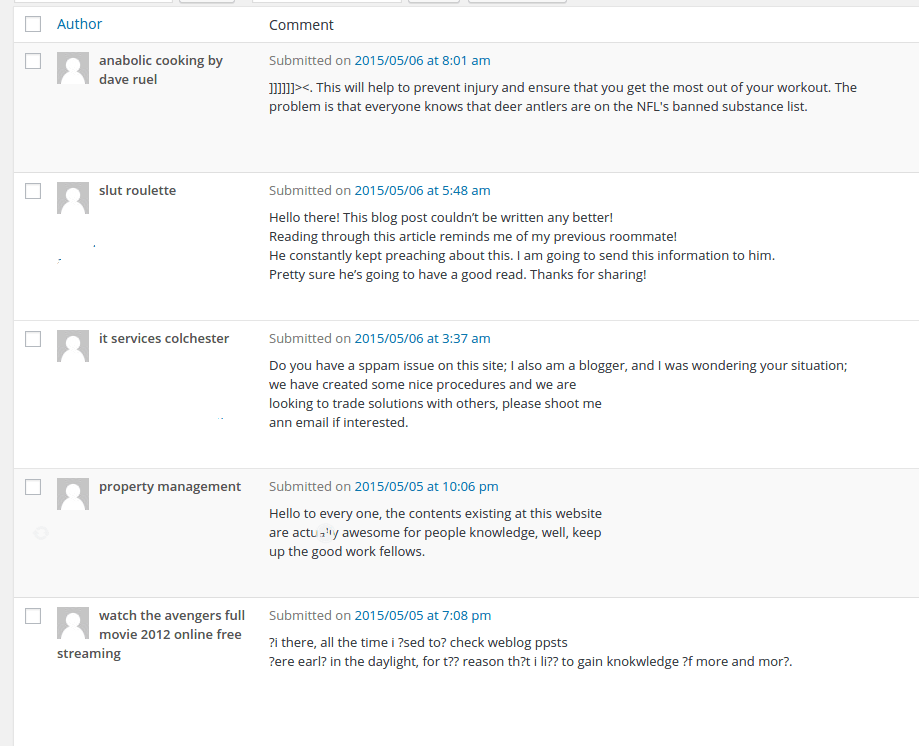Click the avatar for it services colchester
The image size is (919, 746).
pos(72,347)
